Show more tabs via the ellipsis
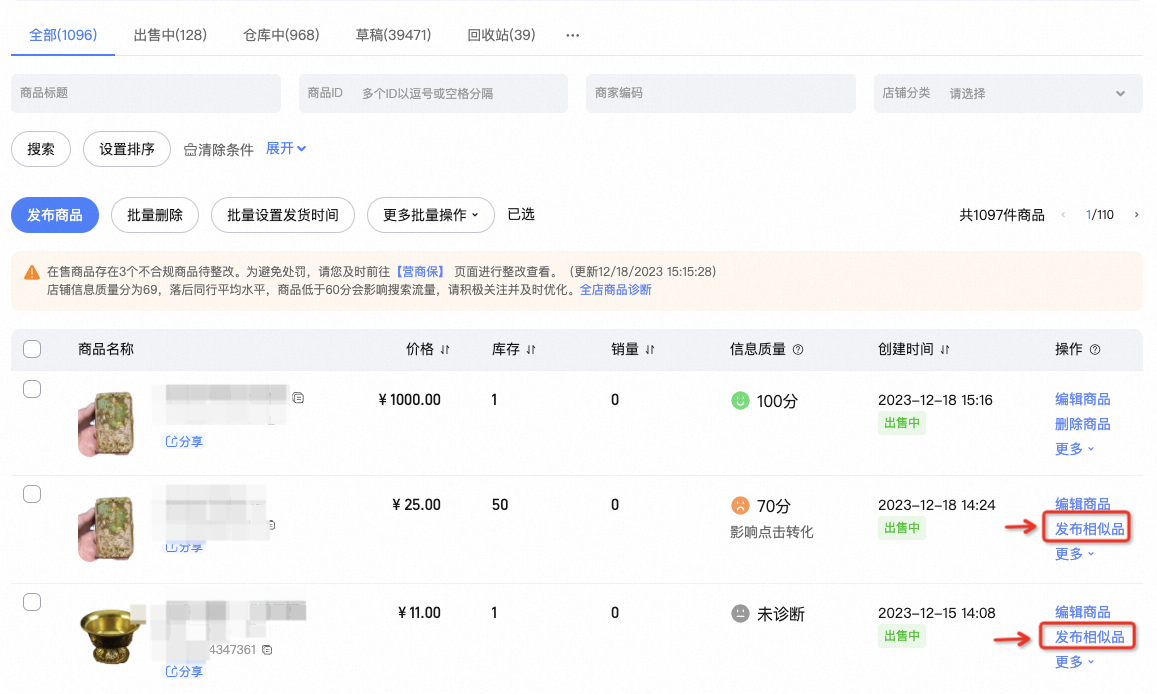This screenshot has height=694, width=1157. click(573, 35)
